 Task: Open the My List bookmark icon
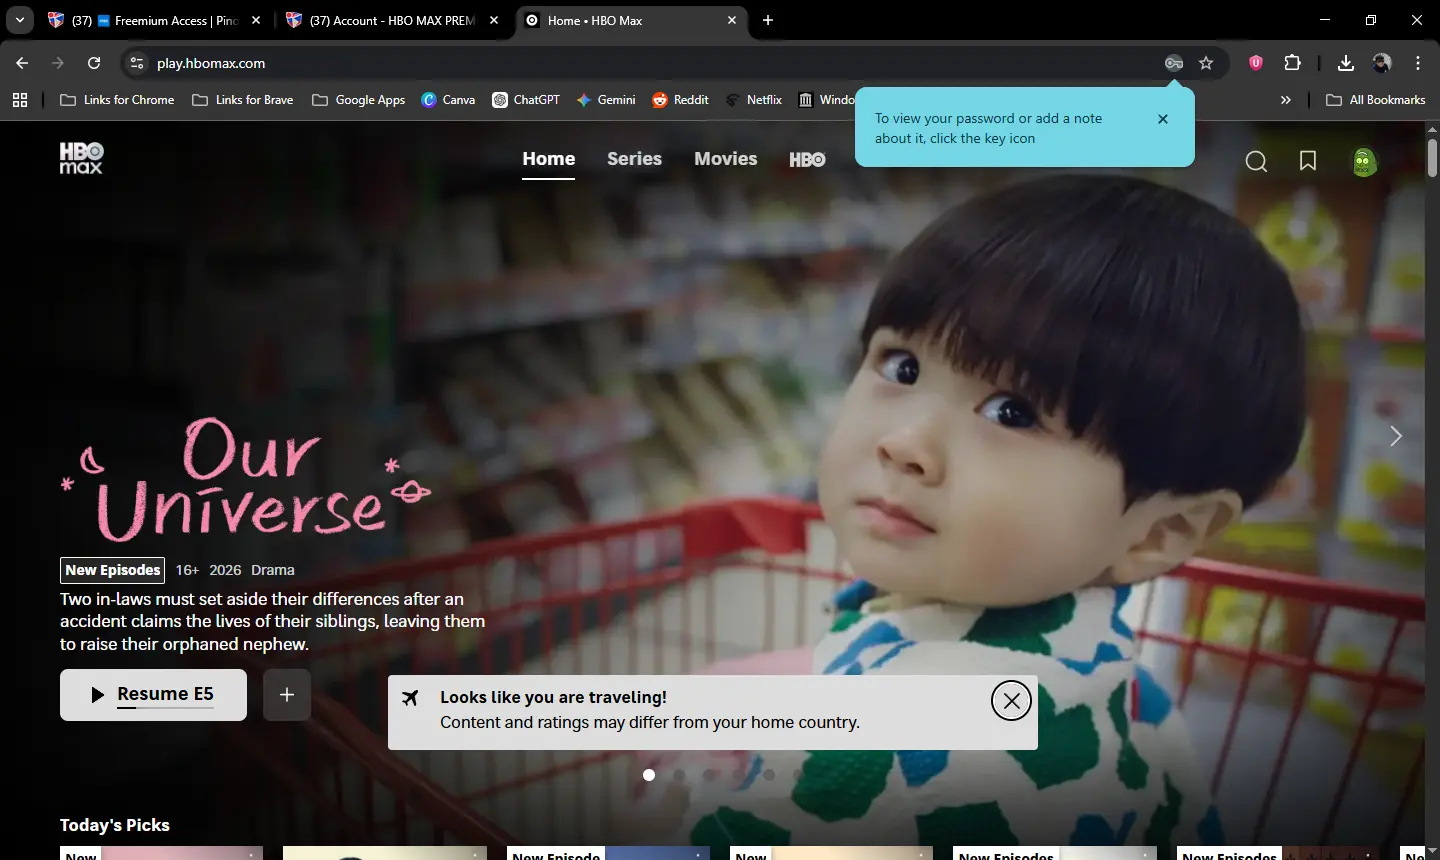coord(1308,161)
